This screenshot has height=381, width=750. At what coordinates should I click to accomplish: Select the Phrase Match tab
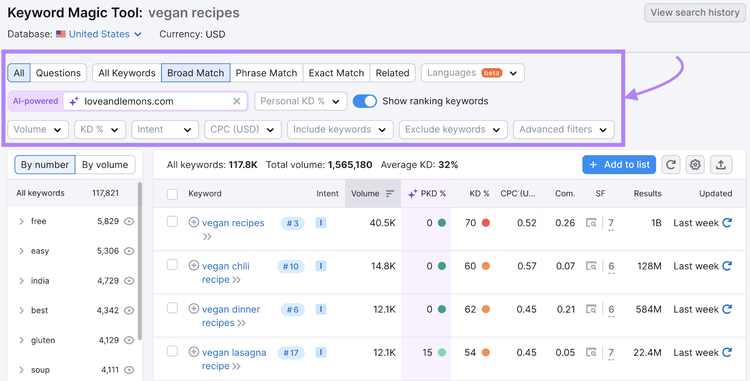pyautogui.click(x=266, y=73)
